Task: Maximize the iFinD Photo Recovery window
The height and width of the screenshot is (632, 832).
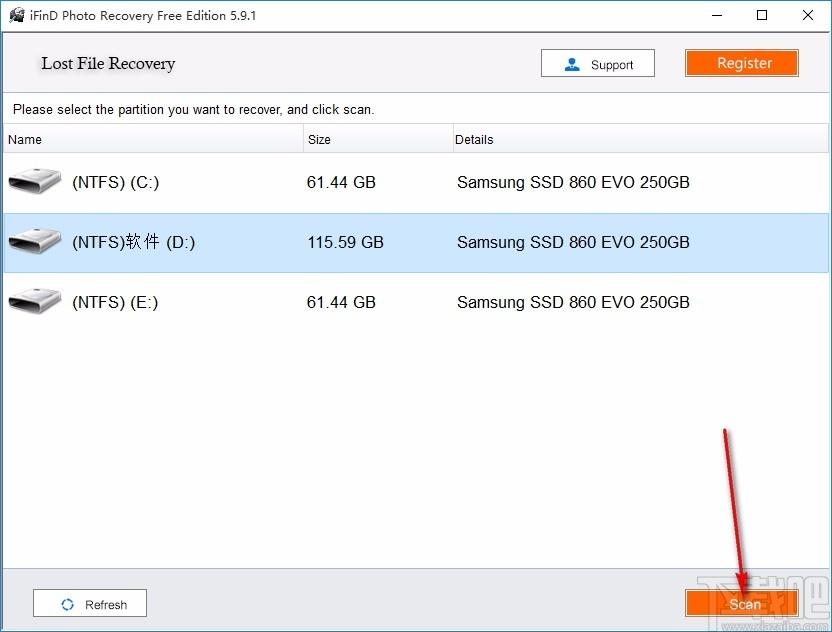Action: [762, 15]
